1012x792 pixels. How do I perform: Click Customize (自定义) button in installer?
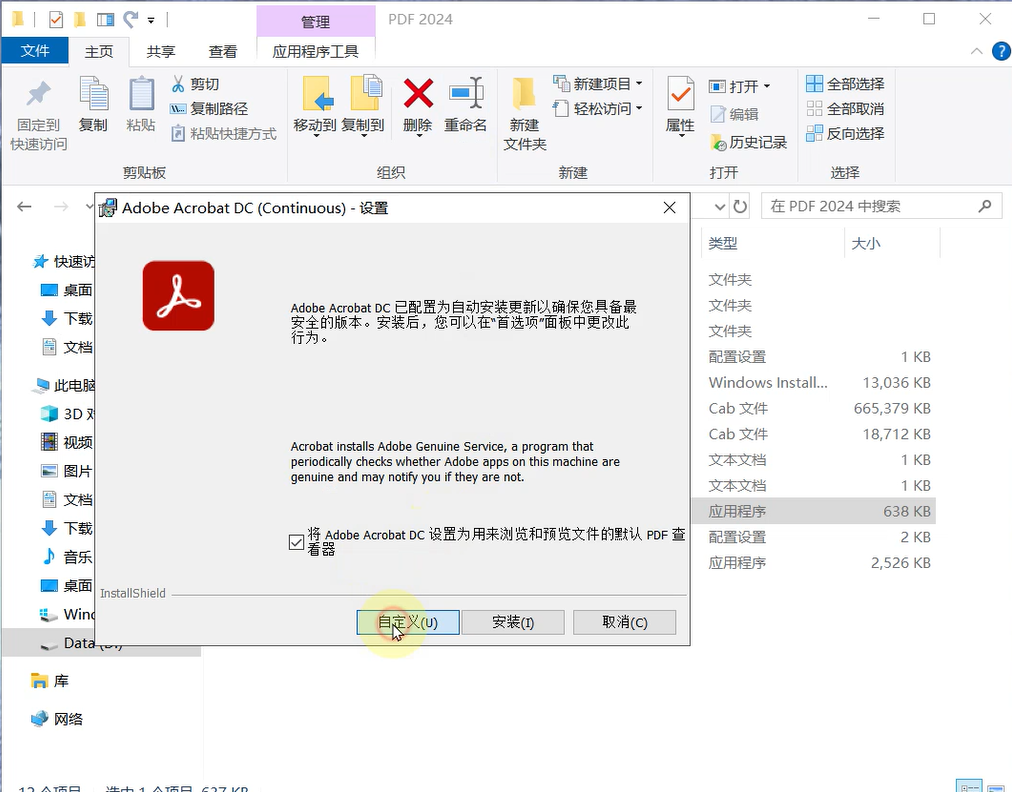(408, 622)
